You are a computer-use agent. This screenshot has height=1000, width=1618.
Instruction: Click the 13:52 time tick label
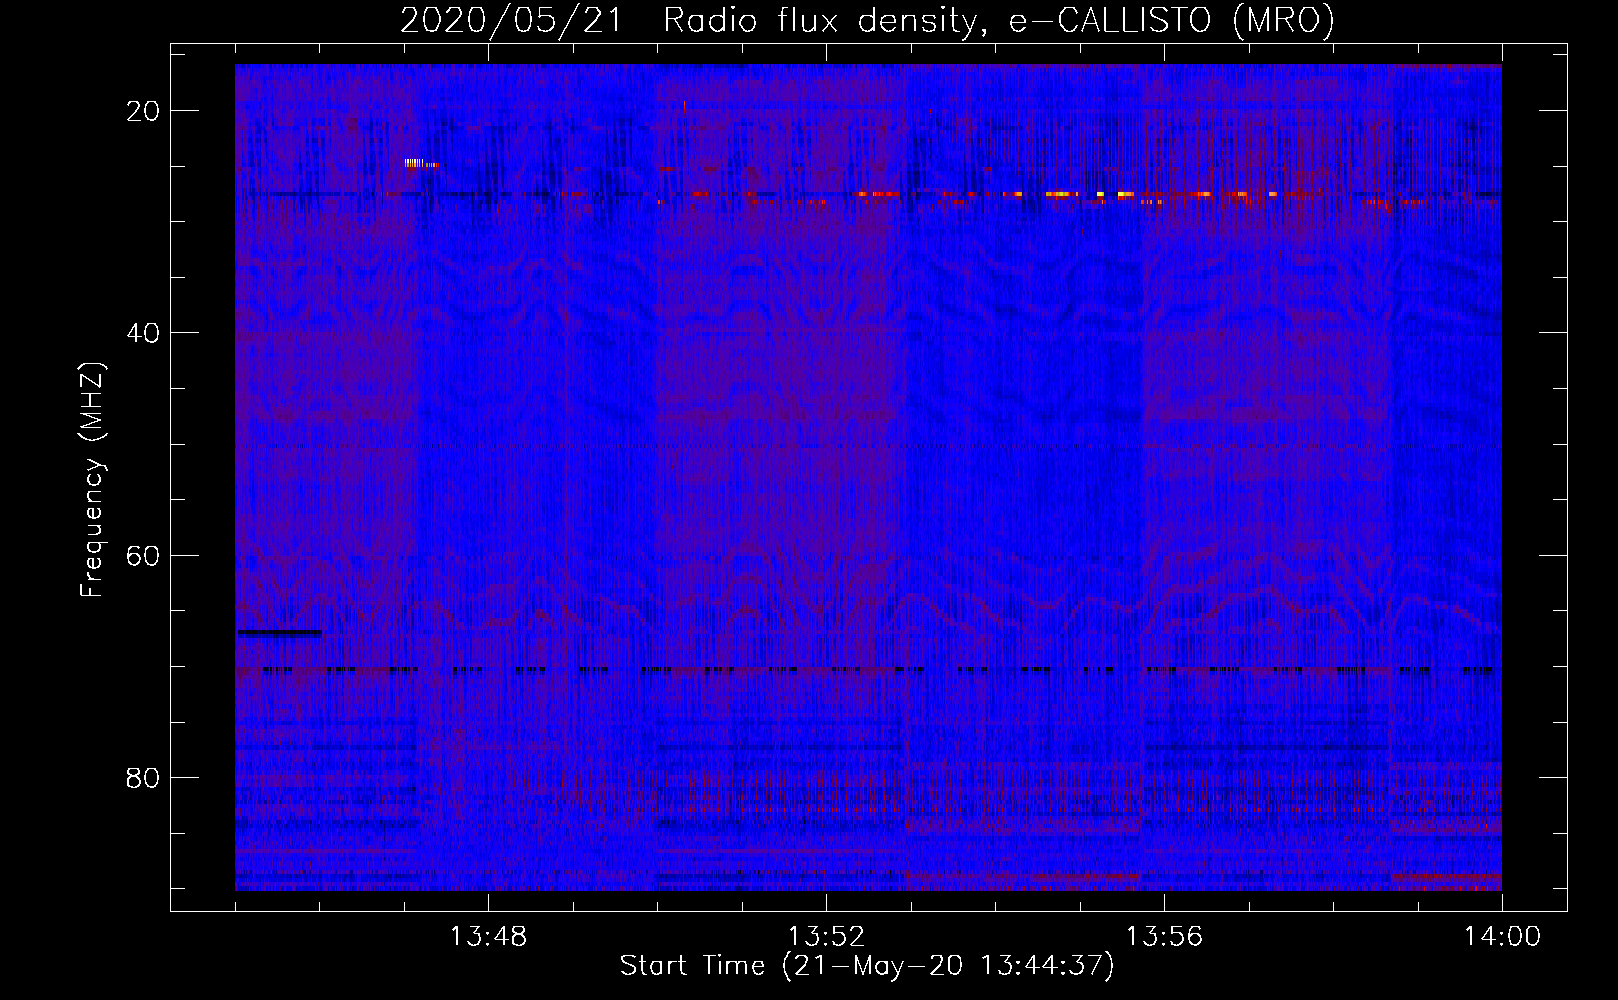(826, 937)
